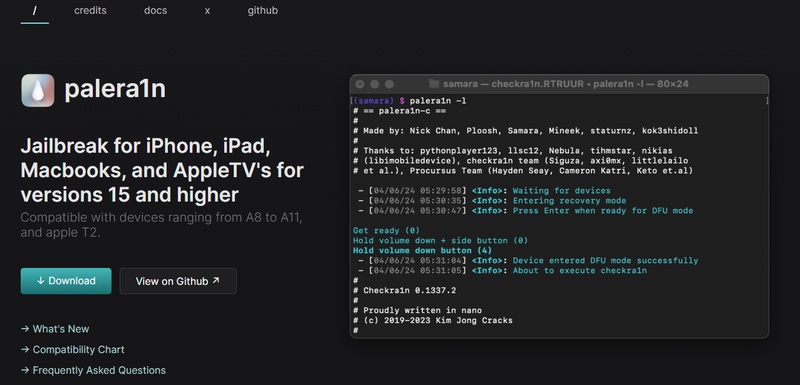
Task: Open the home slash nav tab
Action: tap(35, 11)
